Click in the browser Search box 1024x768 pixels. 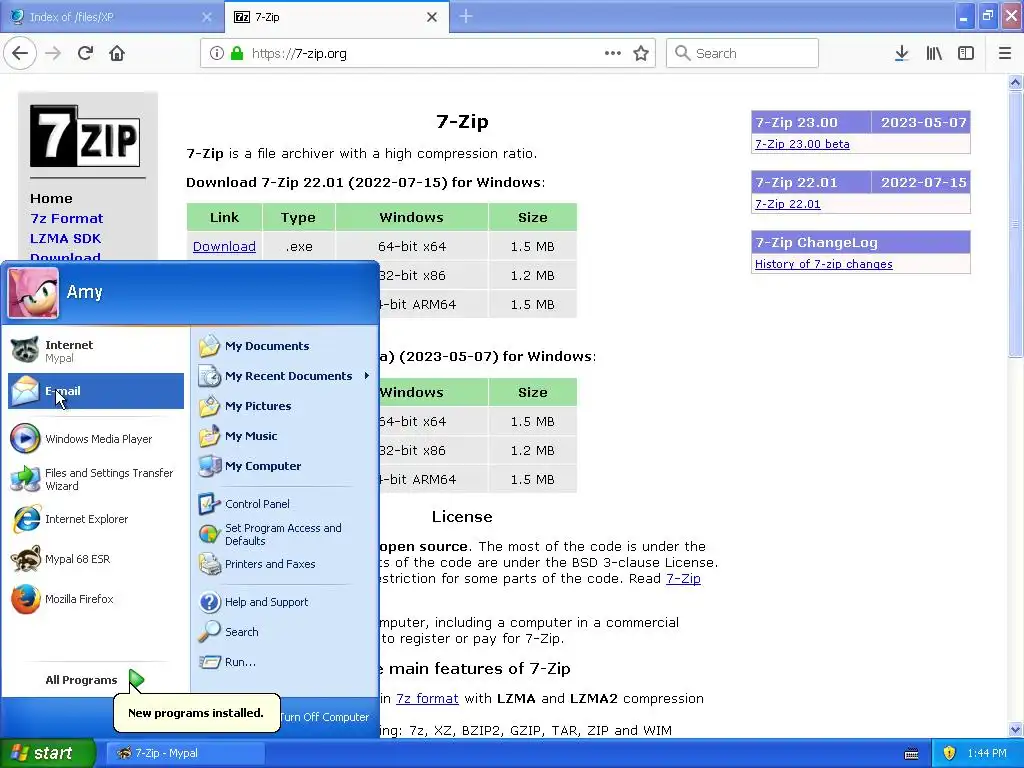[743, 53]
